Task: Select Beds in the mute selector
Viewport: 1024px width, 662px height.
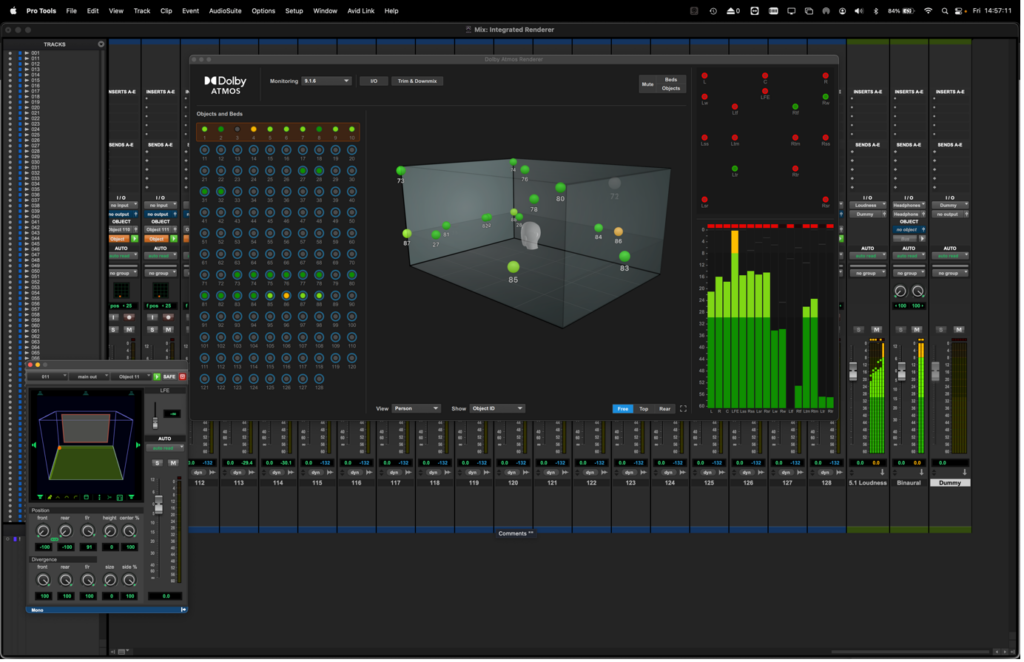Action: pos(671,80)
